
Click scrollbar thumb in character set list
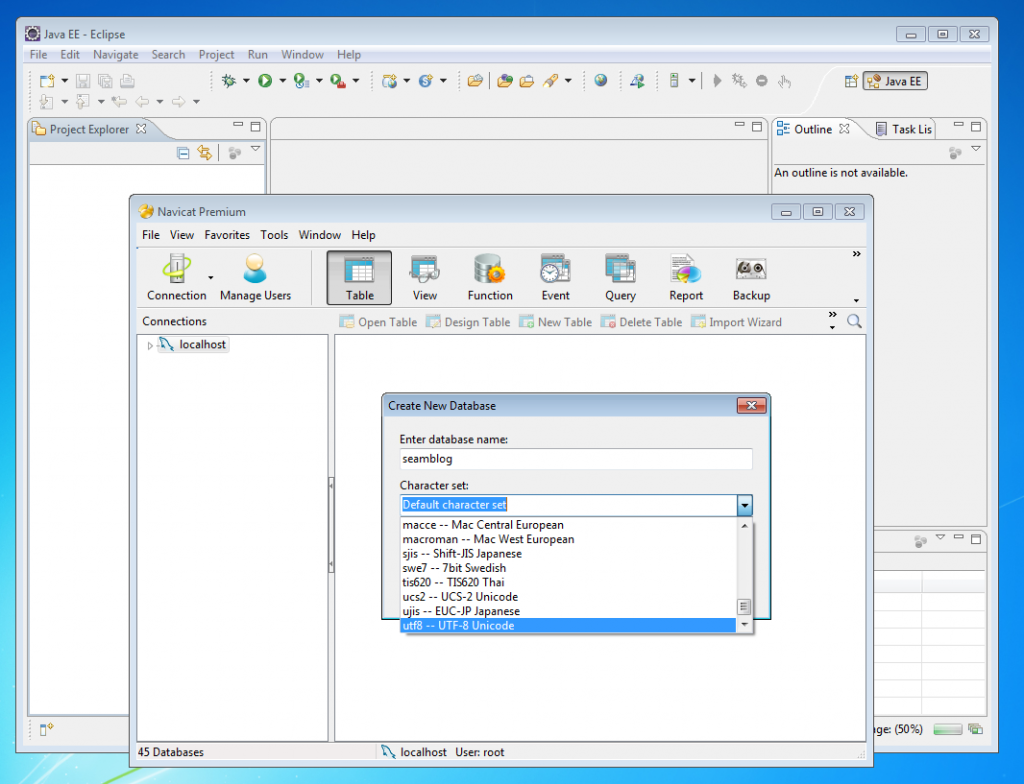coord(744,607)
